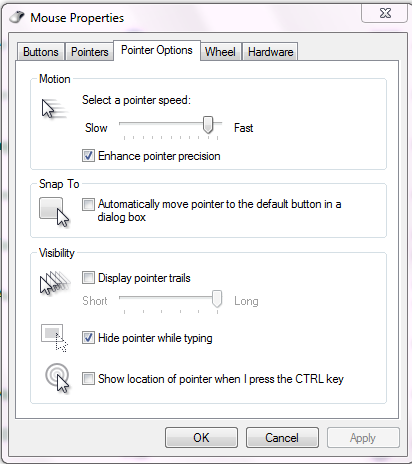This screenshot has width=412, height=464.
Task: Click the Cancel button
Action: click(x=282, y=437)
